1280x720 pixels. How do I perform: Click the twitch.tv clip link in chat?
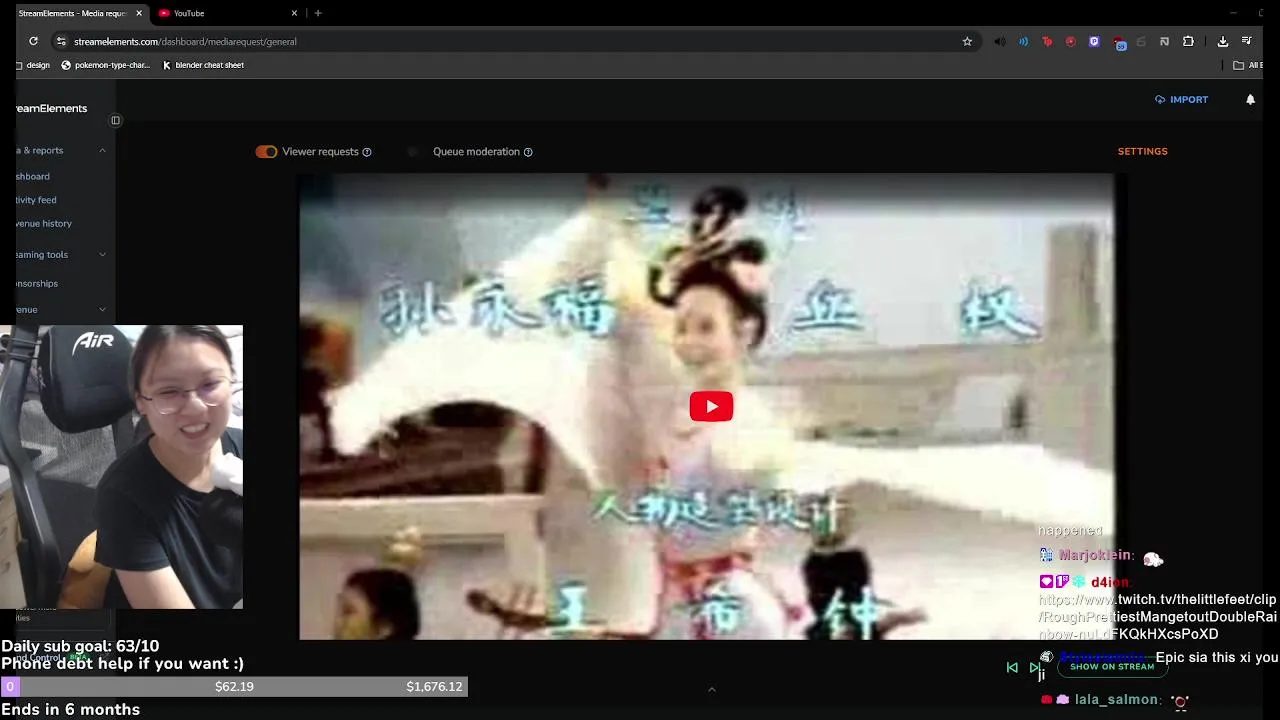(1157, 617)
